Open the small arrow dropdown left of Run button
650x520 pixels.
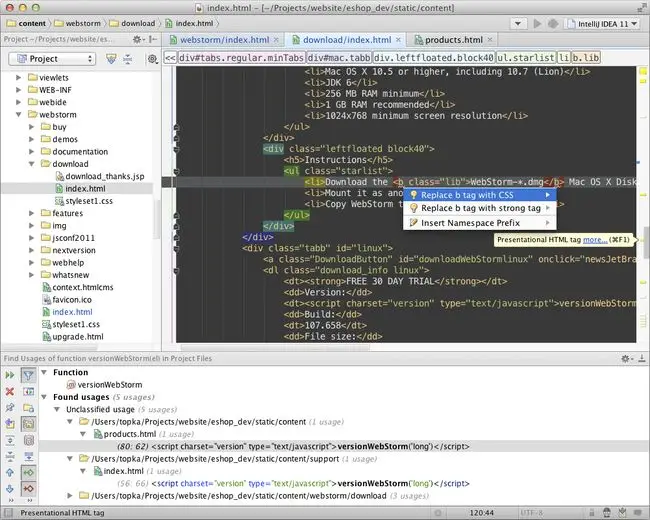[518, 24]
